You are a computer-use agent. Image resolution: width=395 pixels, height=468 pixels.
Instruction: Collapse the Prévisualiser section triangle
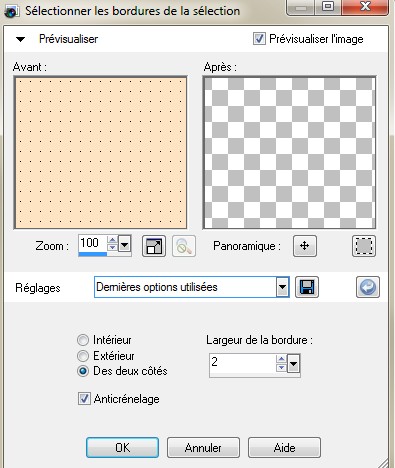tap(20, 39)
